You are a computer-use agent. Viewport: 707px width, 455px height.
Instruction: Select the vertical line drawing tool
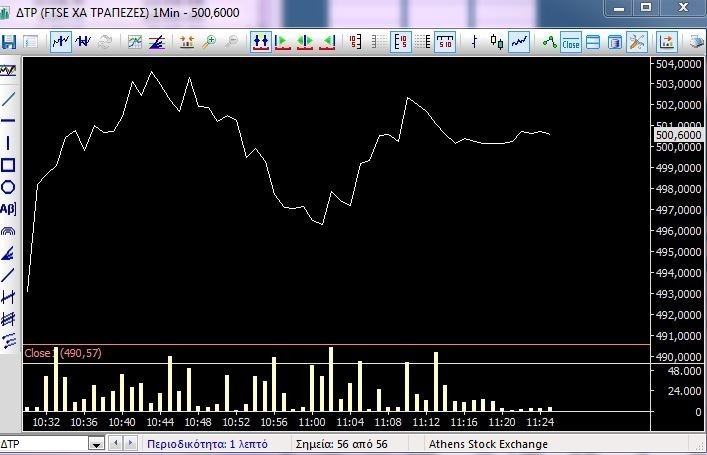(x=9, y=143)
